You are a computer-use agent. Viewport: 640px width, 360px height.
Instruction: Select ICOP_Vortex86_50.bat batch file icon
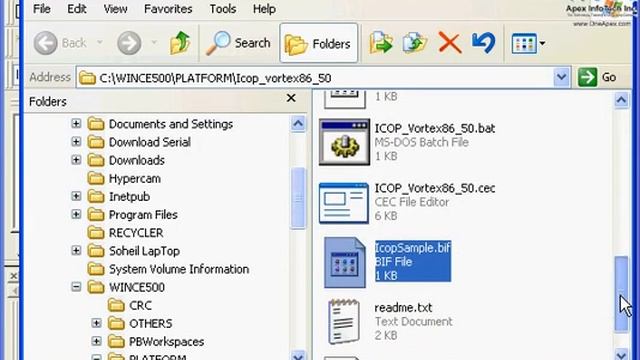344,142
